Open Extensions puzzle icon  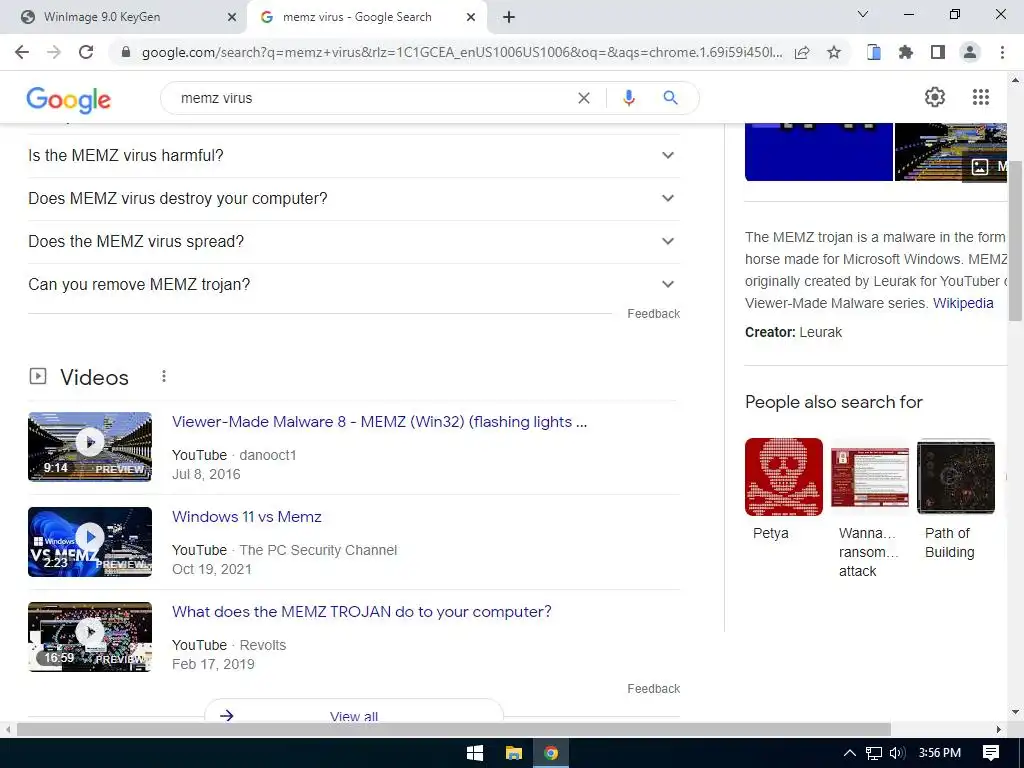pyautogui.click(x=906, y=52)
